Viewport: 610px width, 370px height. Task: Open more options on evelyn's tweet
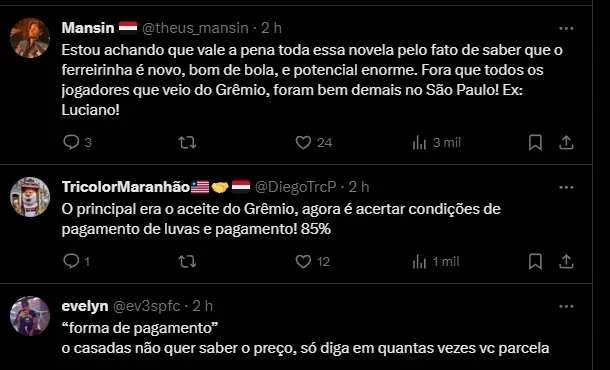tap(566, 307)
